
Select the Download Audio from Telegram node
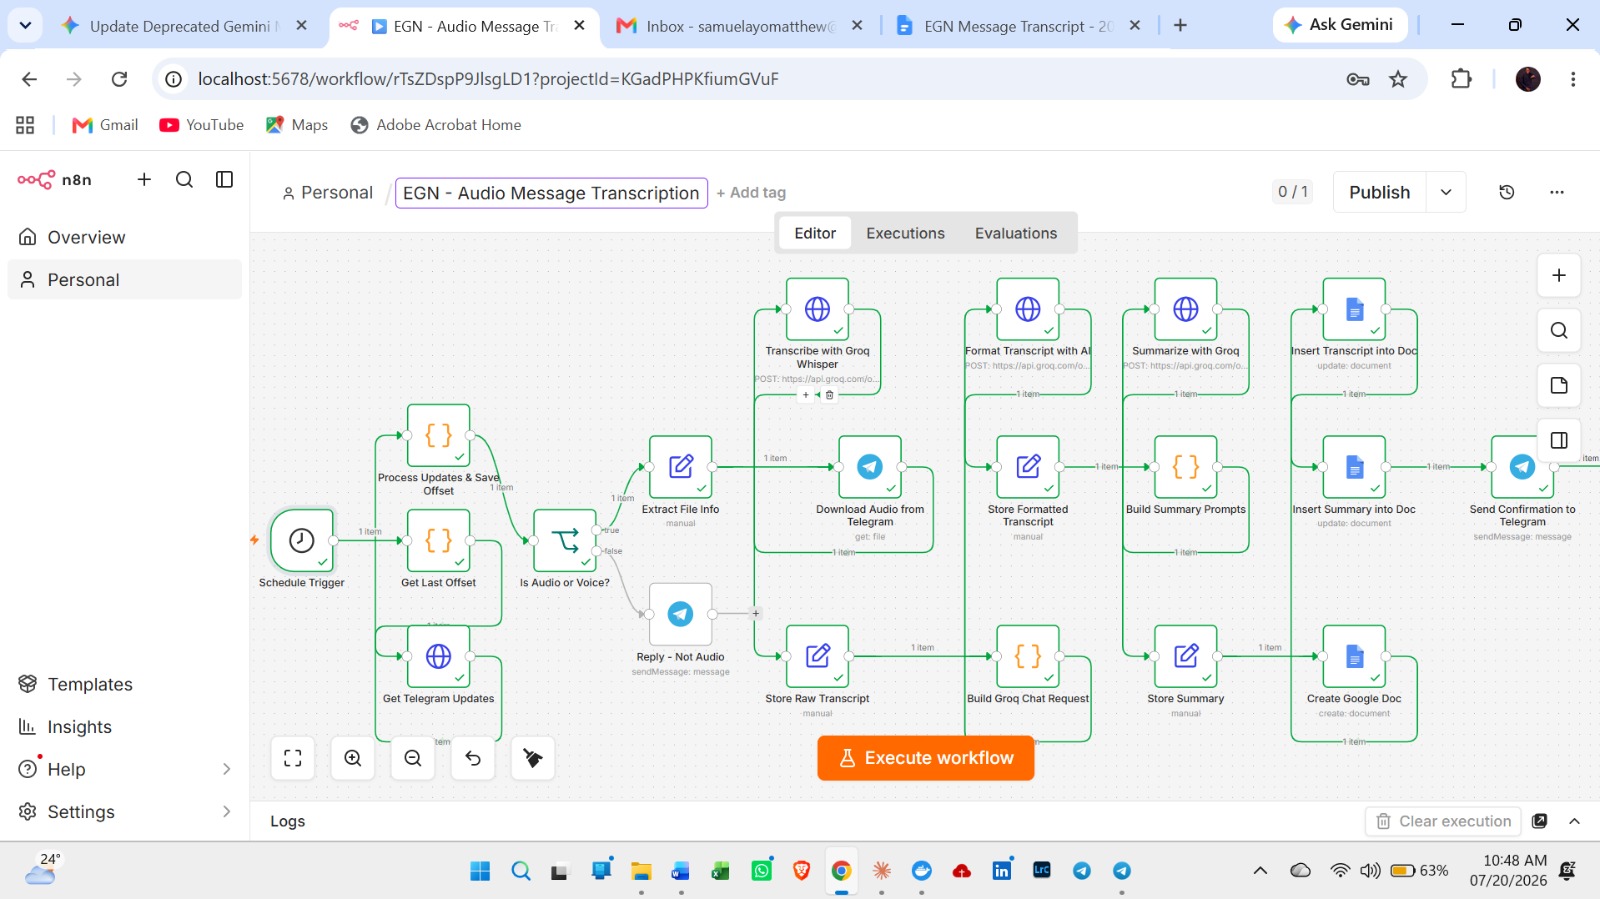(x=870, y=467)
